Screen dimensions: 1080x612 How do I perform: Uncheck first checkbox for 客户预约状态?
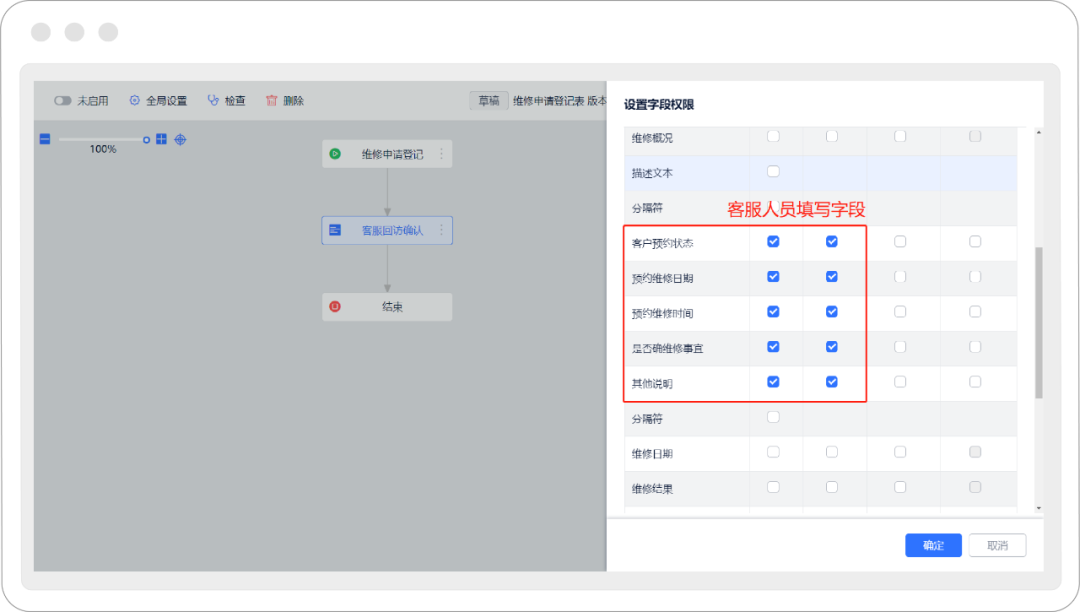[773, 241]
